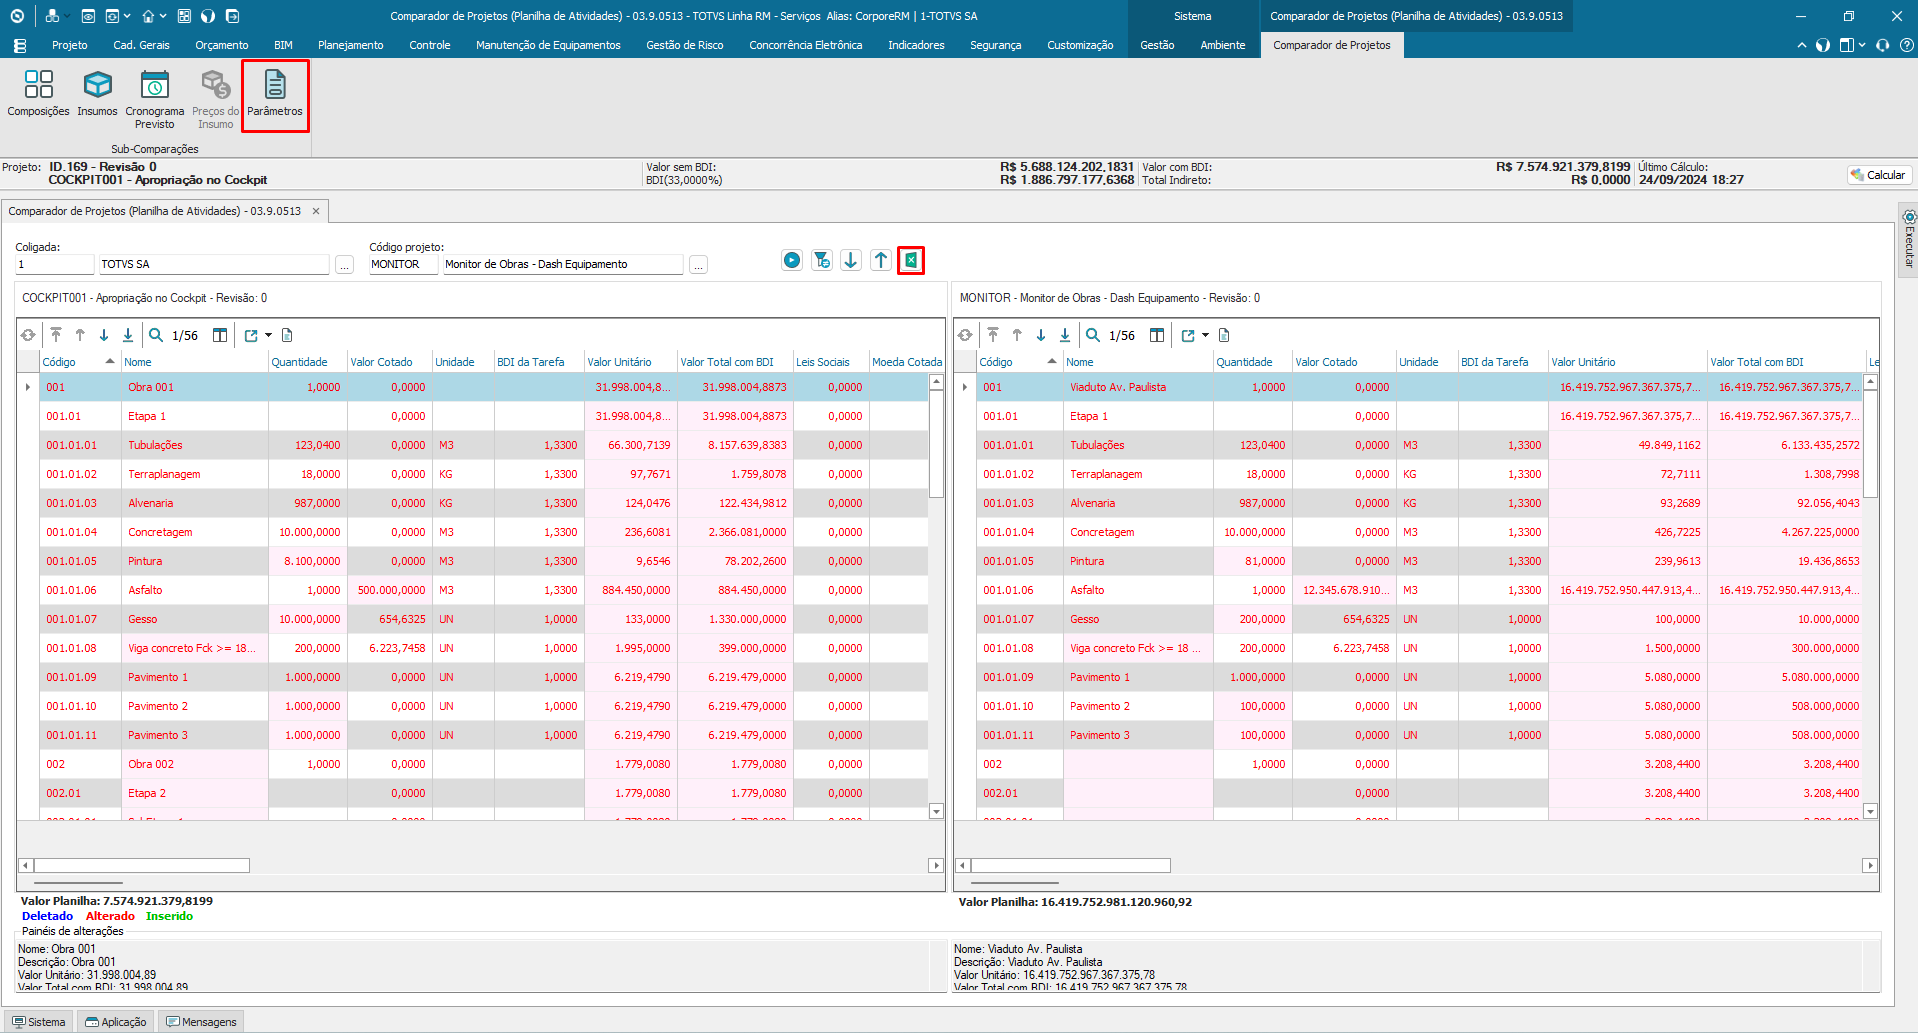
Task: Go to next record in right grid
Action: 1041,335
